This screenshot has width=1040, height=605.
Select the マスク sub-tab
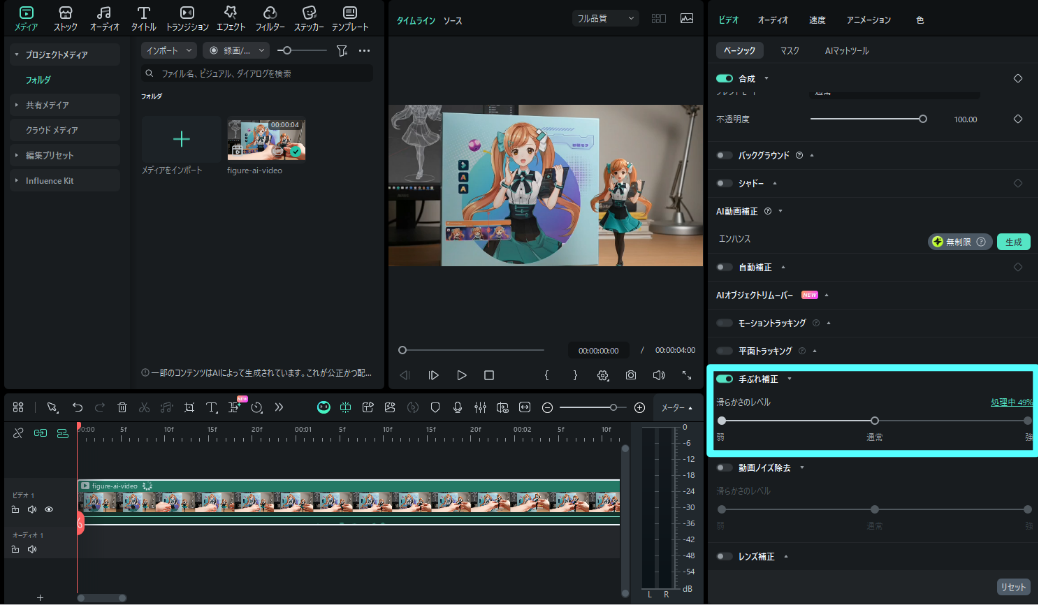pyautogui.click(x=790, y=50)
